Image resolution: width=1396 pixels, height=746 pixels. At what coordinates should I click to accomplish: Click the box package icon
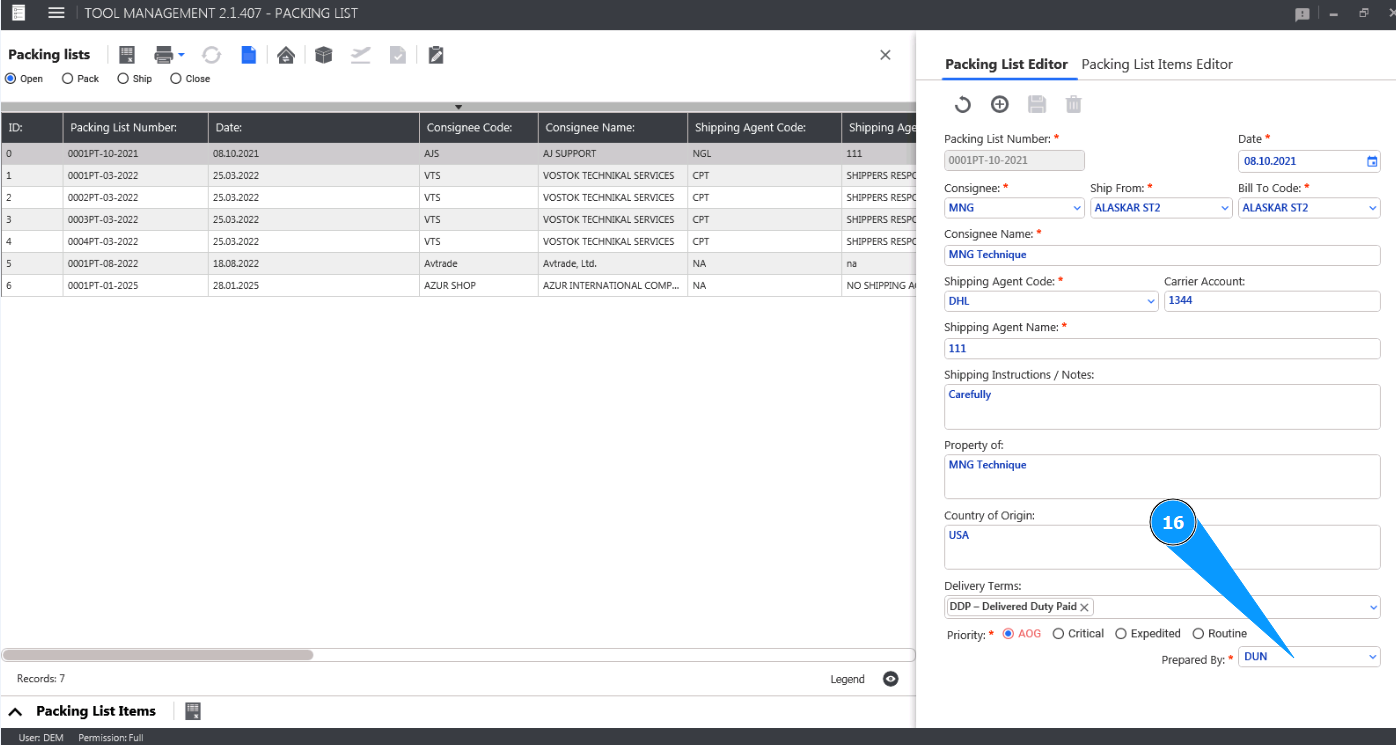(x=323, y=55)
